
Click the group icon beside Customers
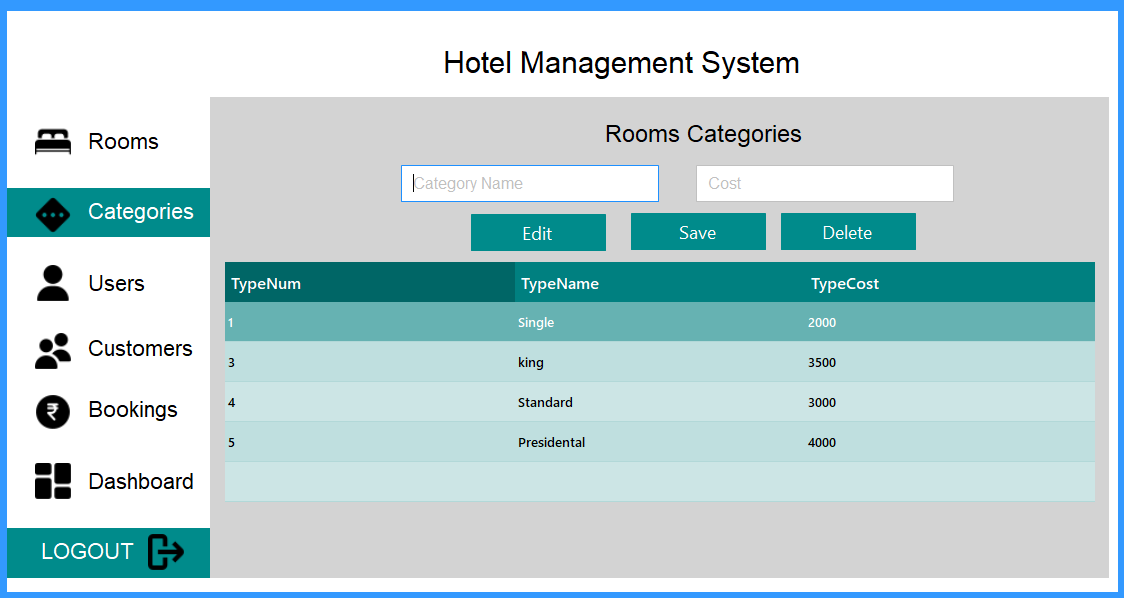53,349
